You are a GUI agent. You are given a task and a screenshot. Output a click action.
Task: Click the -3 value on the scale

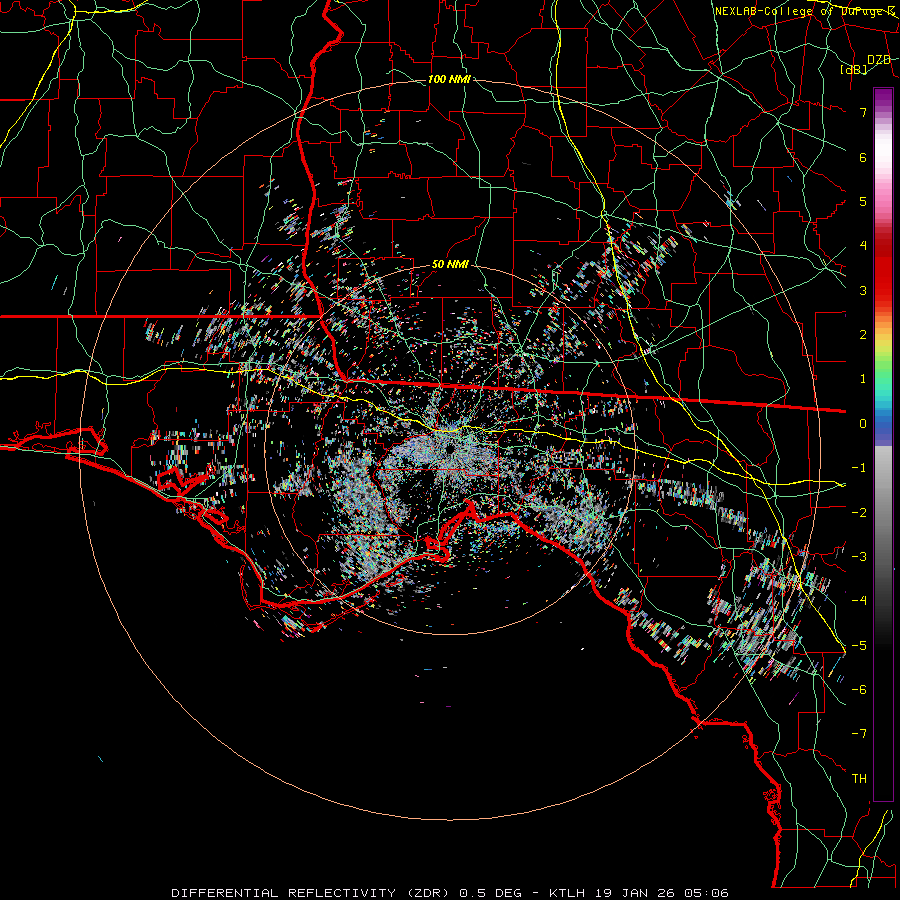[x=859, y=556]
